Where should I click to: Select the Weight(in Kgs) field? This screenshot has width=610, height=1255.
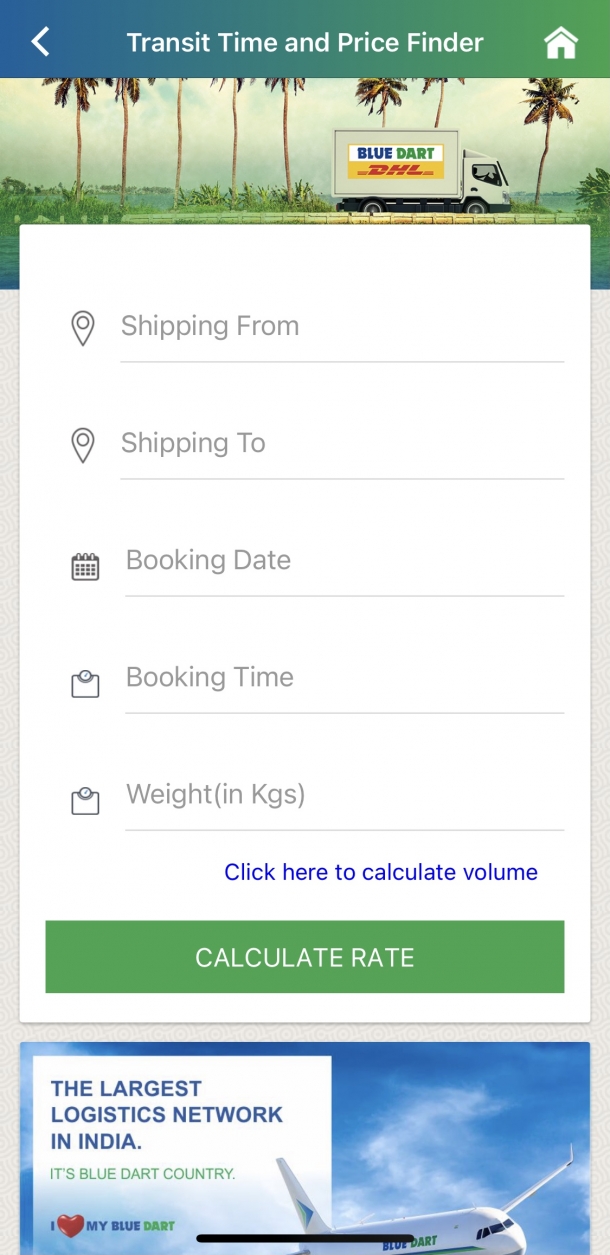click(342, 795)
